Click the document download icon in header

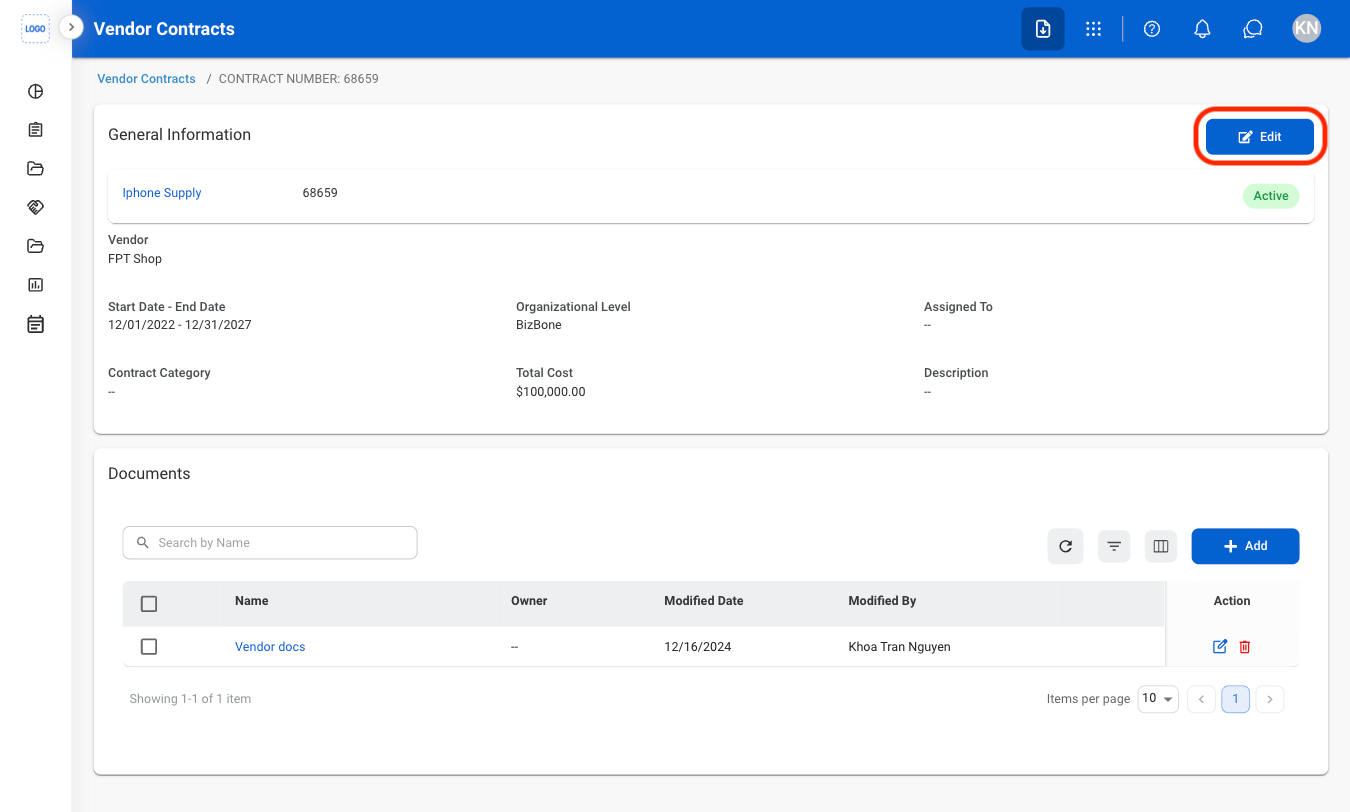pyautogui.click(x=1043, y=29)
